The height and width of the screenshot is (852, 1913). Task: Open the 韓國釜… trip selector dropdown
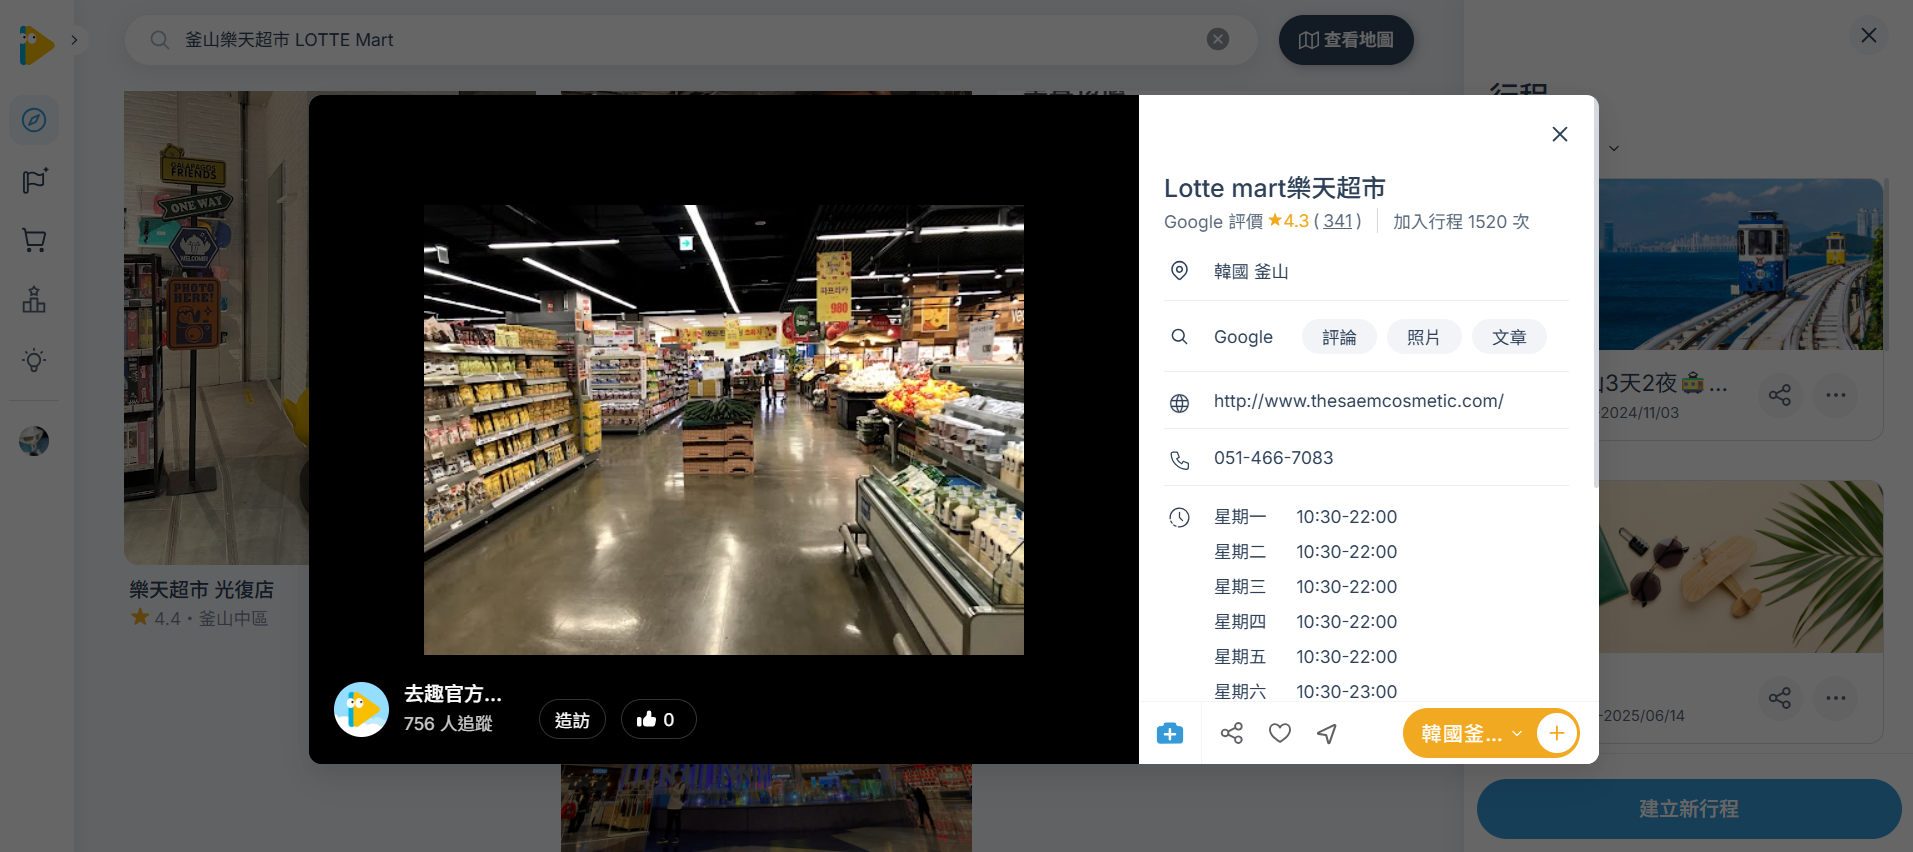pyautogui.click(x=1470, y=734)
